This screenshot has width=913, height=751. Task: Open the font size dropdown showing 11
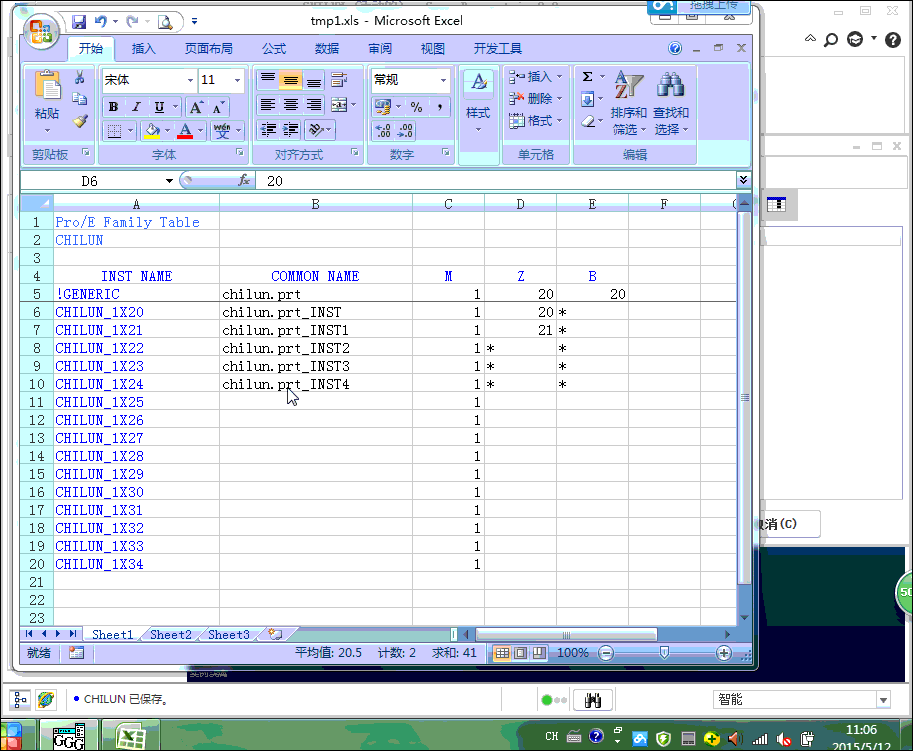coord(237,80)
